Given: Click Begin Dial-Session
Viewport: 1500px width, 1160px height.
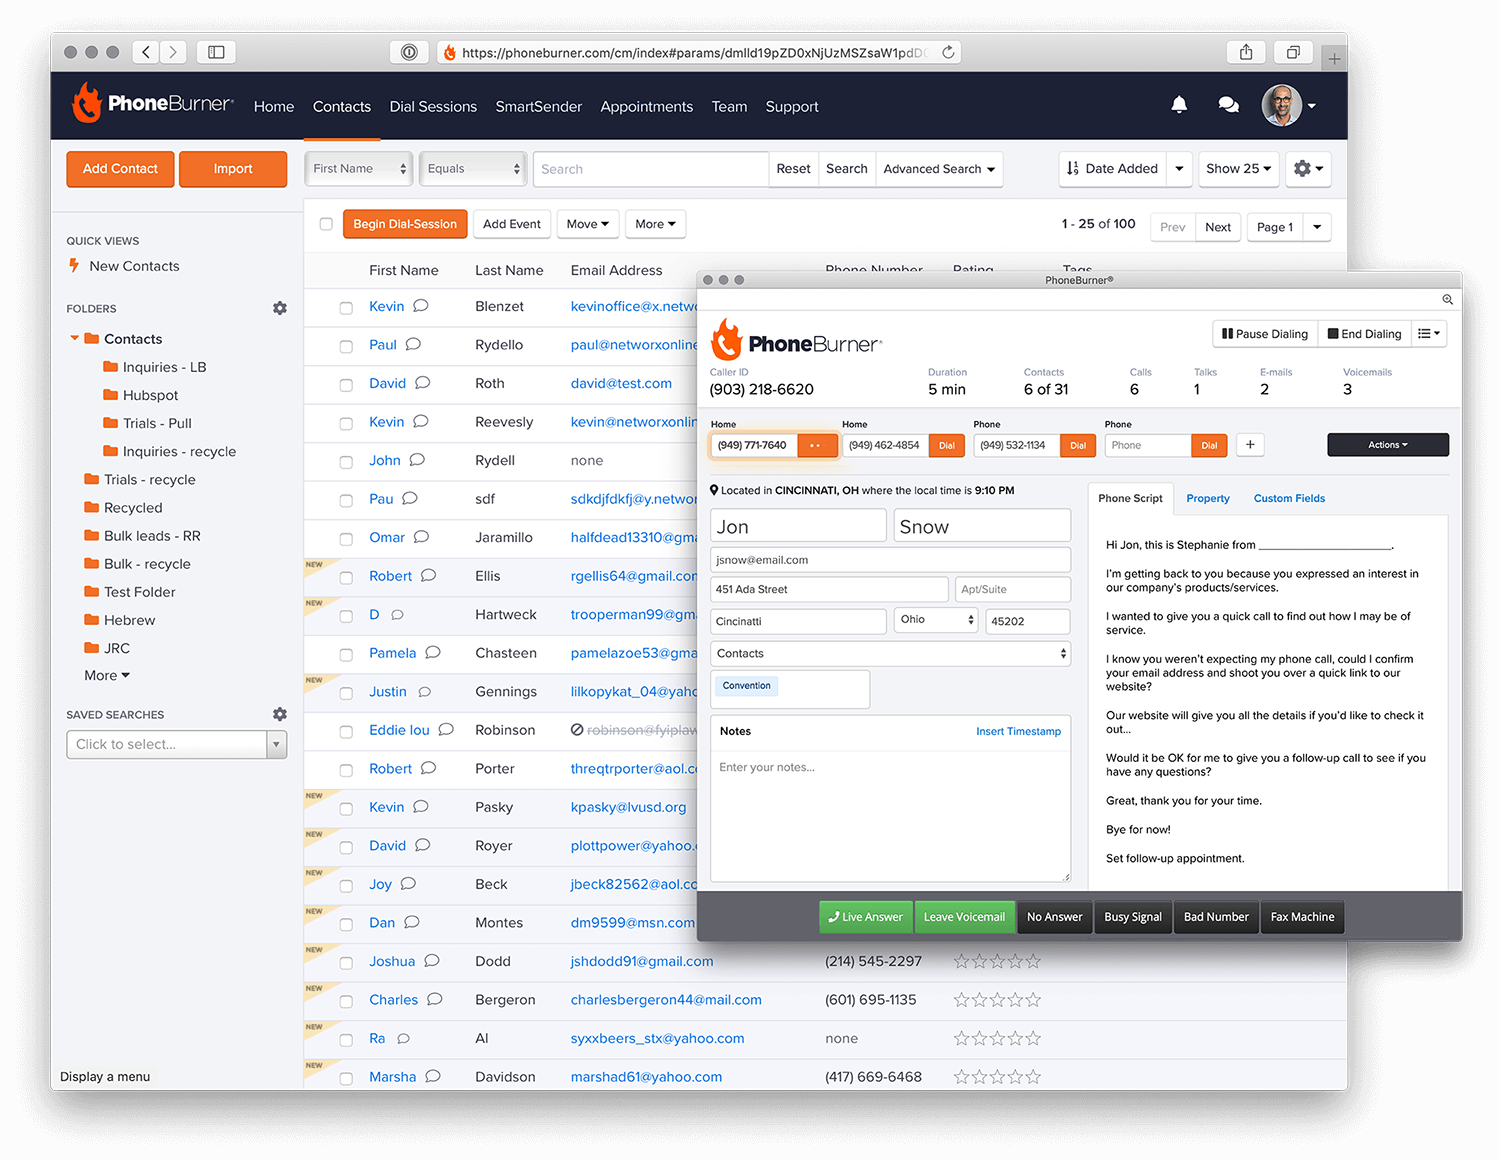Looking at the screenshot, I should tap(405, 224).
